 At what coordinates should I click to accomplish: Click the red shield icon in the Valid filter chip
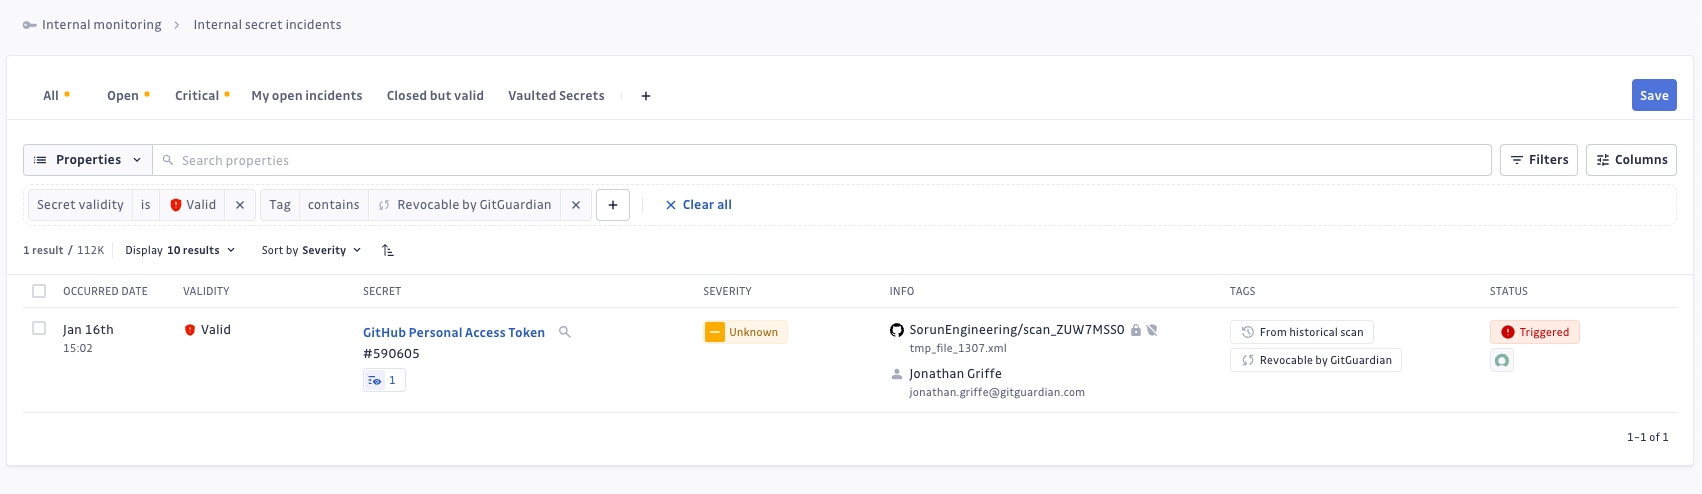click(176, 205)
